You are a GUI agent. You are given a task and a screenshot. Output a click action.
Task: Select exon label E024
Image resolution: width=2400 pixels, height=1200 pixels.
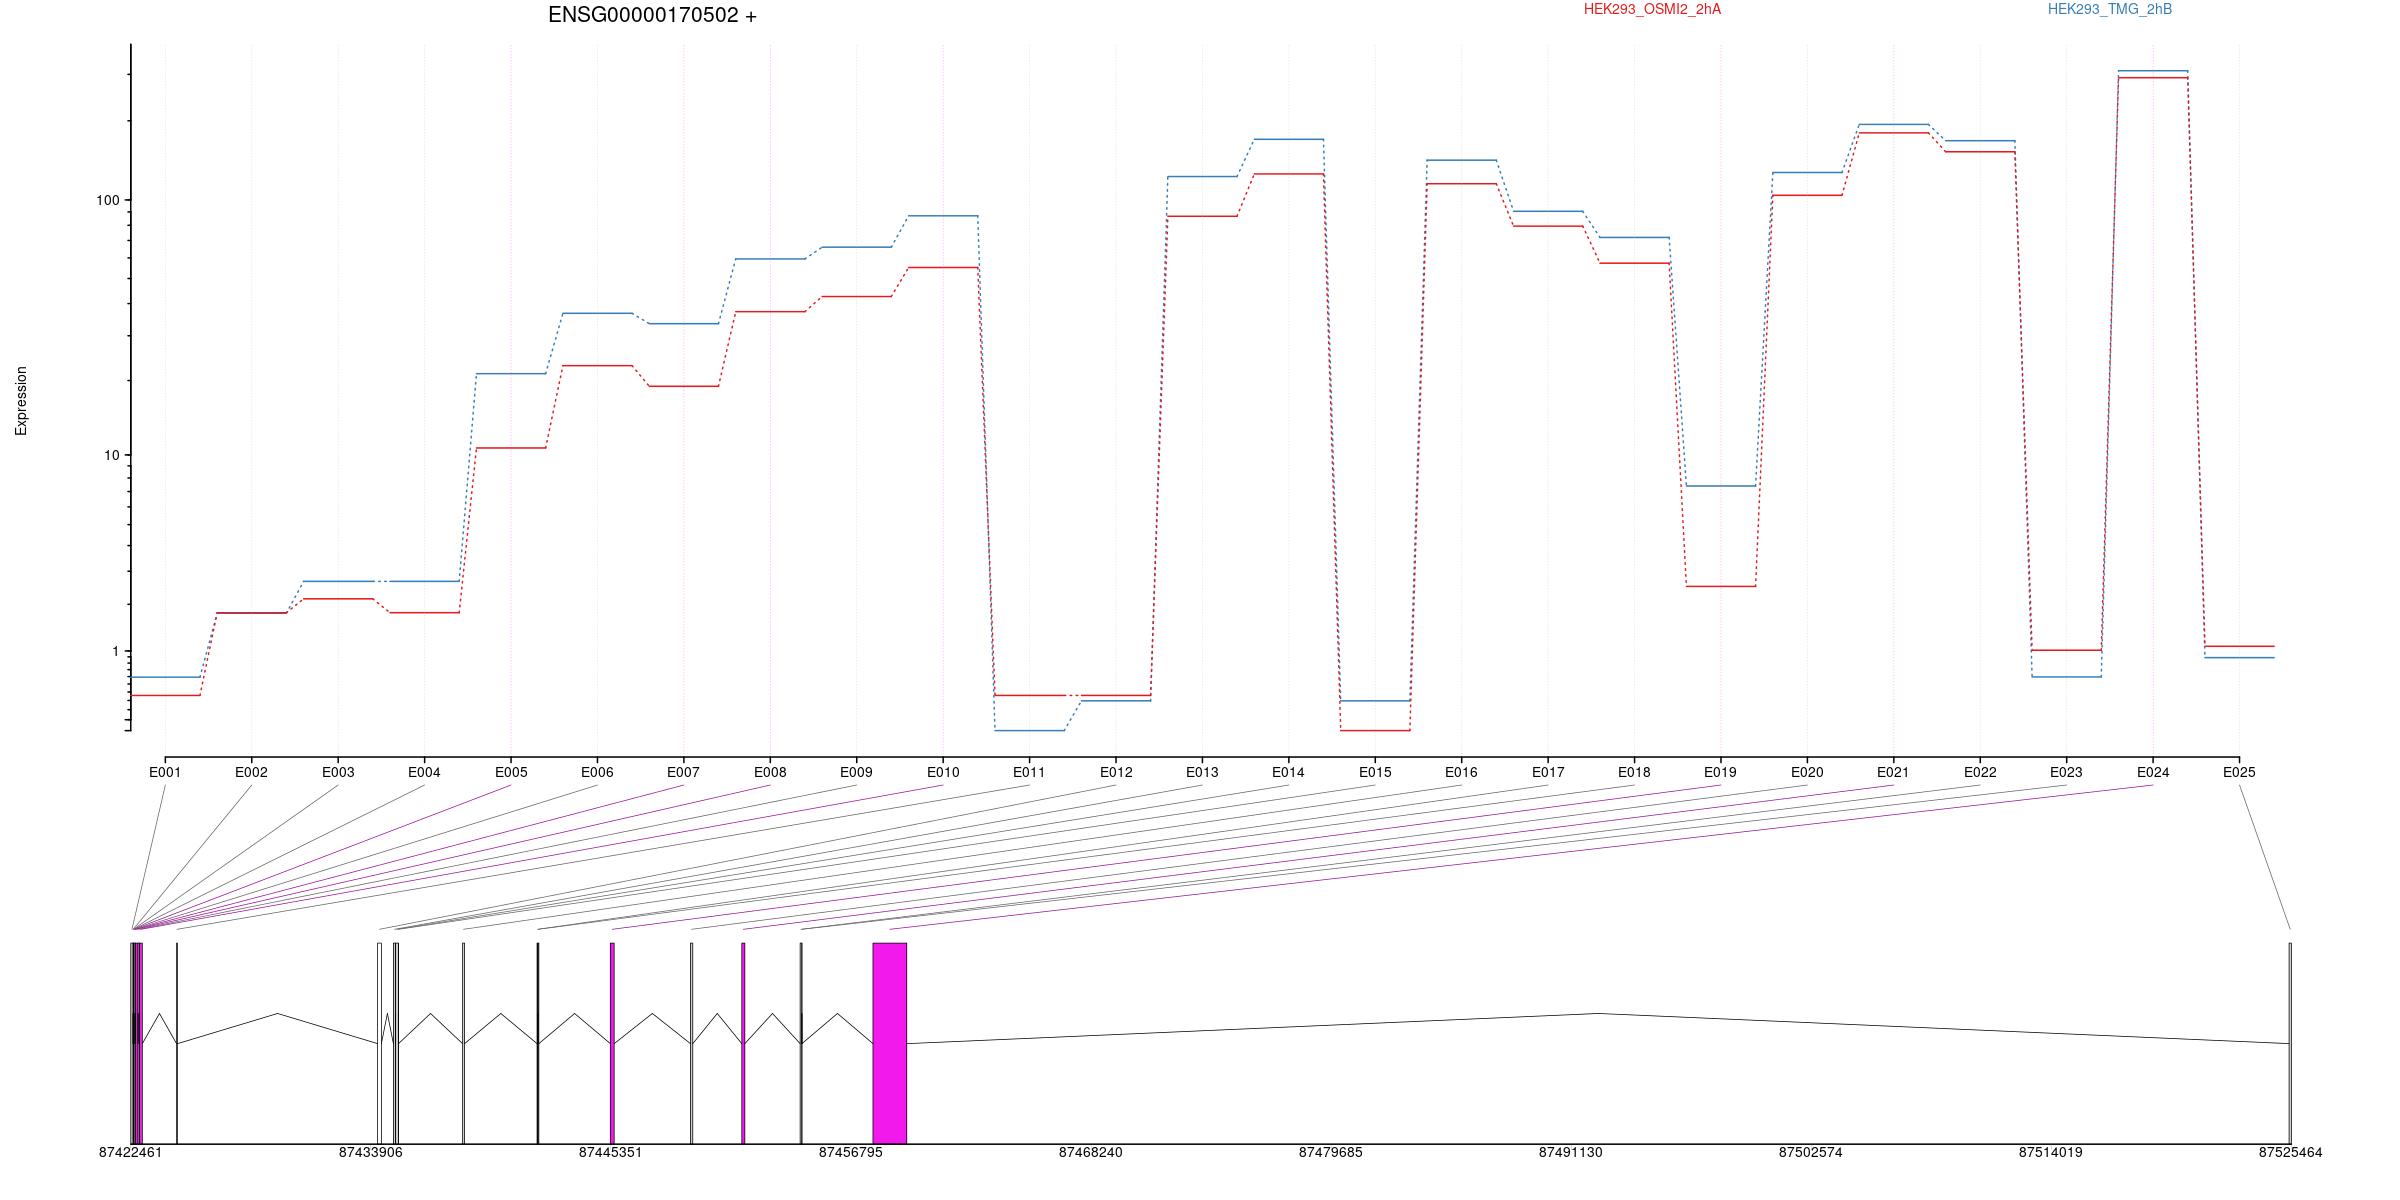click(x=2153, y=772)
